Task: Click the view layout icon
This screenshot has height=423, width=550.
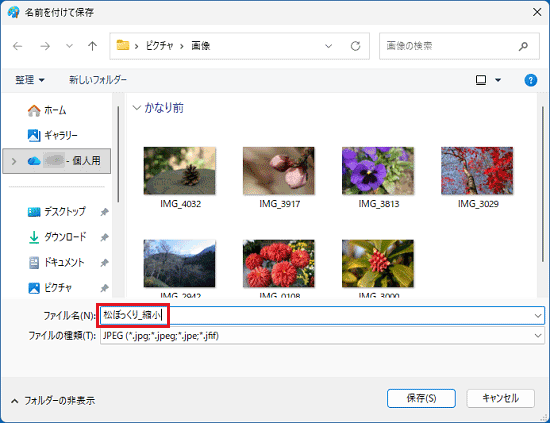Action: tap(481, 80)
